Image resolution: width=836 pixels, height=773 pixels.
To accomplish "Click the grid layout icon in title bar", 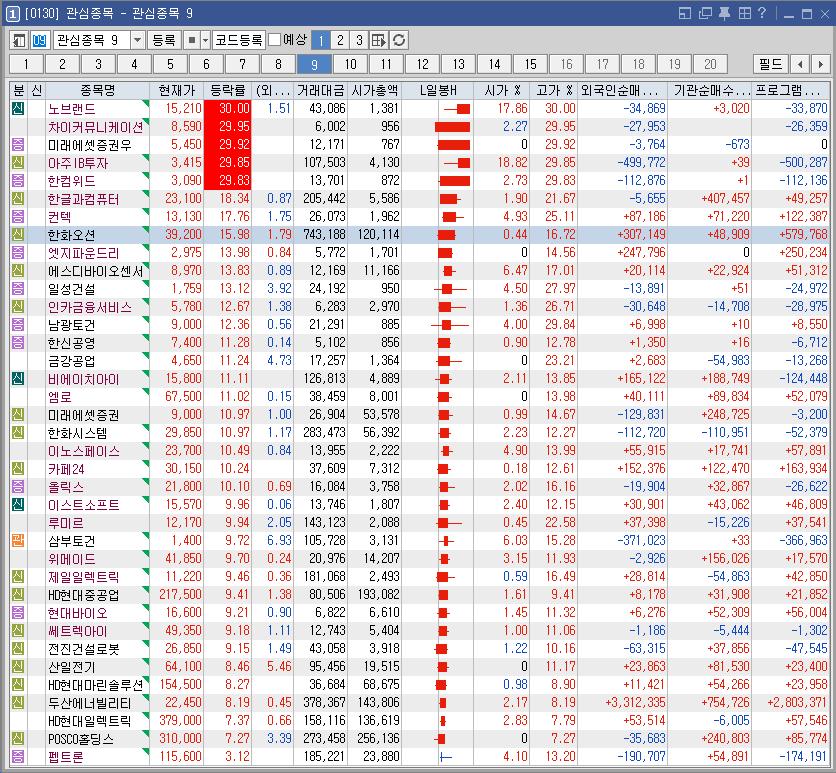I will coord(744,13).
